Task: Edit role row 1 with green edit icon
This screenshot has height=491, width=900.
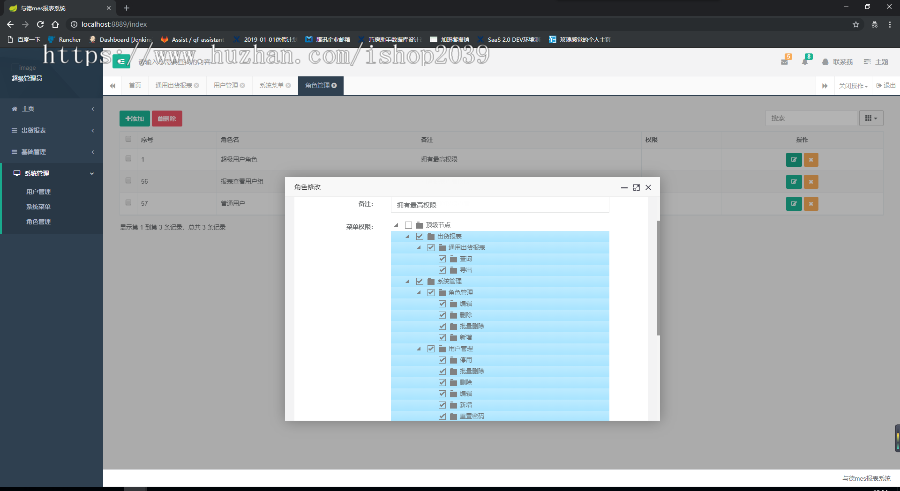Action: 793,160
